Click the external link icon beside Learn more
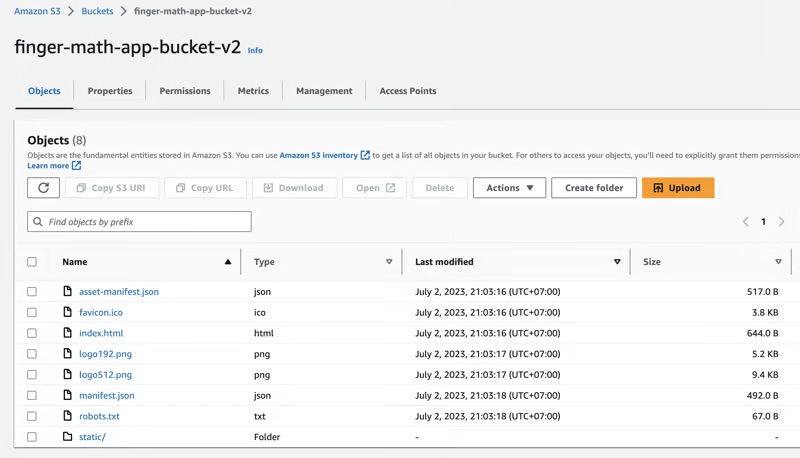 [x=77, y=165]
